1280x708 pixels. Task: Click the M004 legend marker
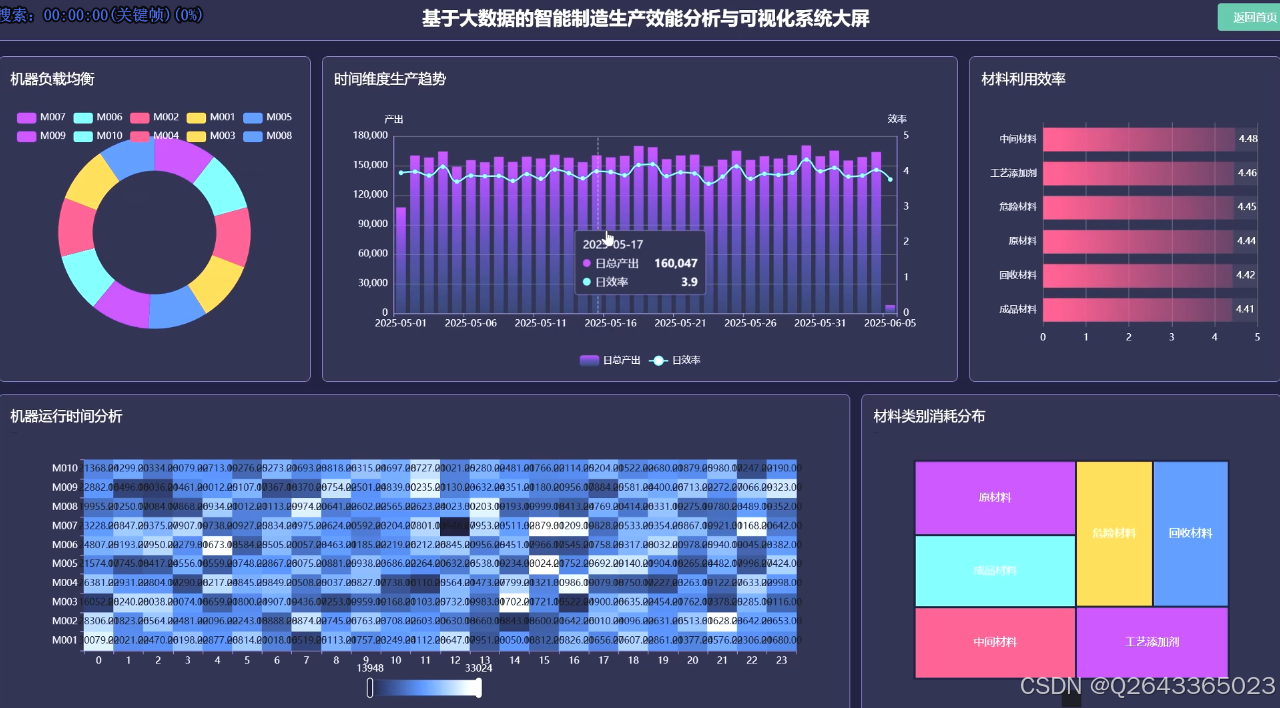click(138, 136)
